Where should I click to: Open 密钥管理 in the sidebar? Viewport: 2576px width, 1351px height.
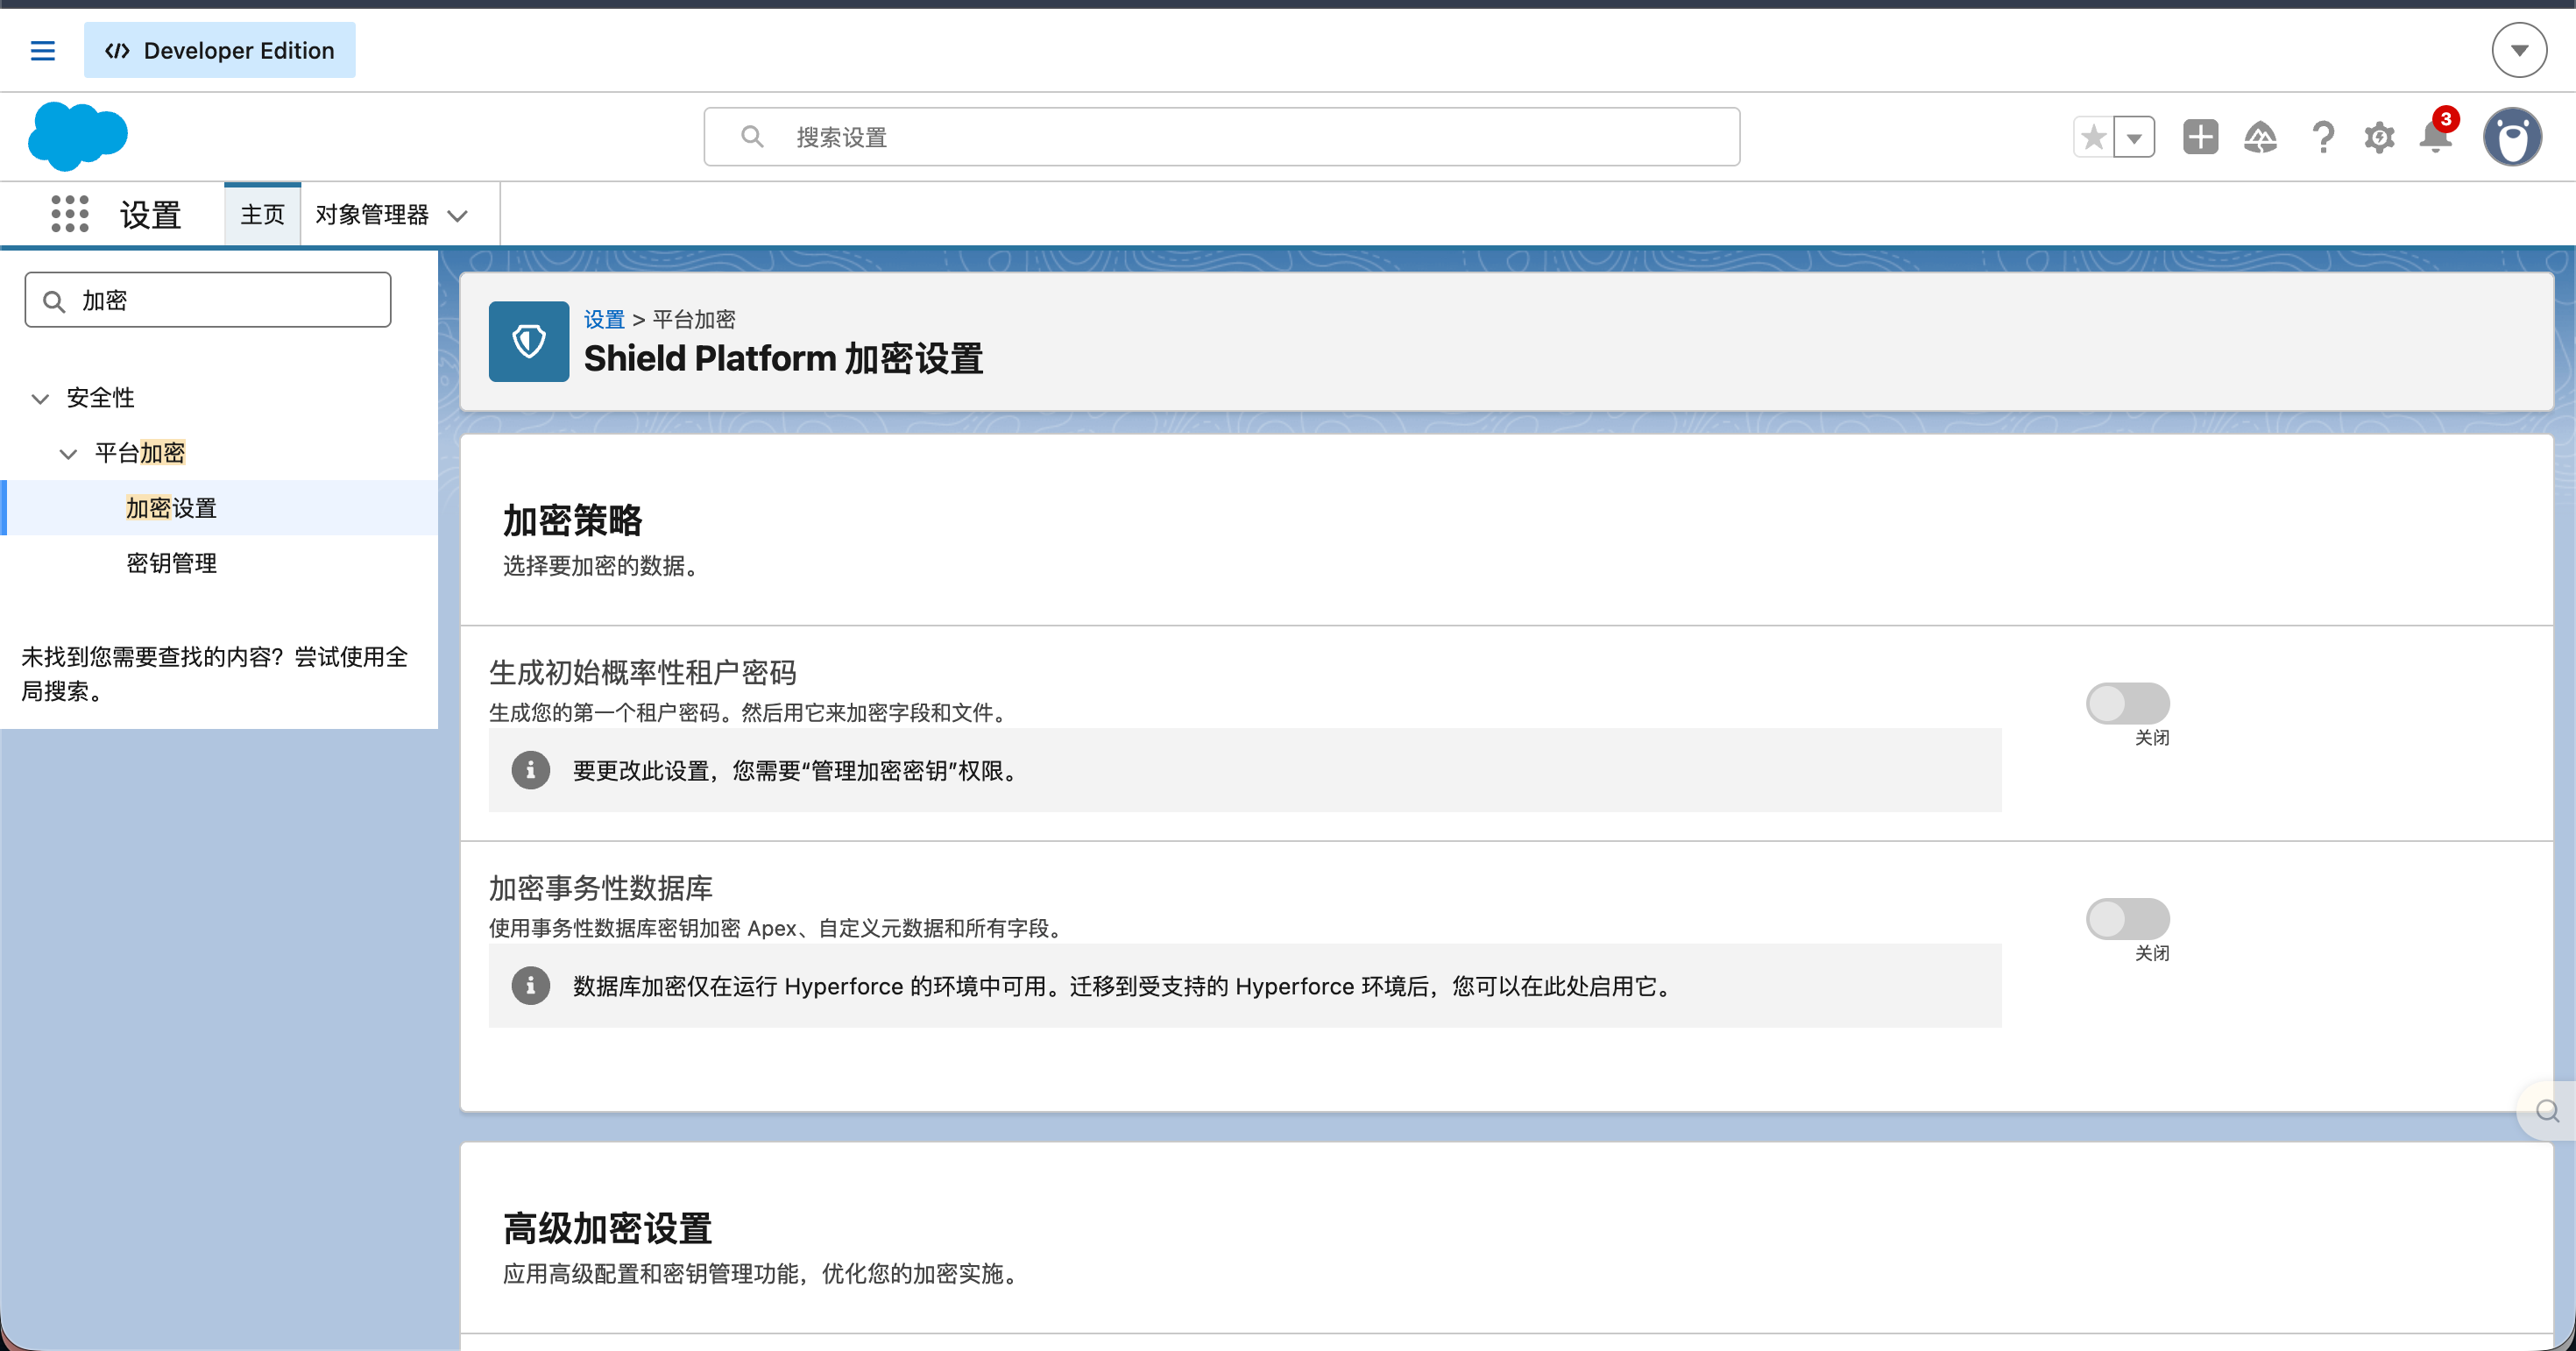coord(171,563)
